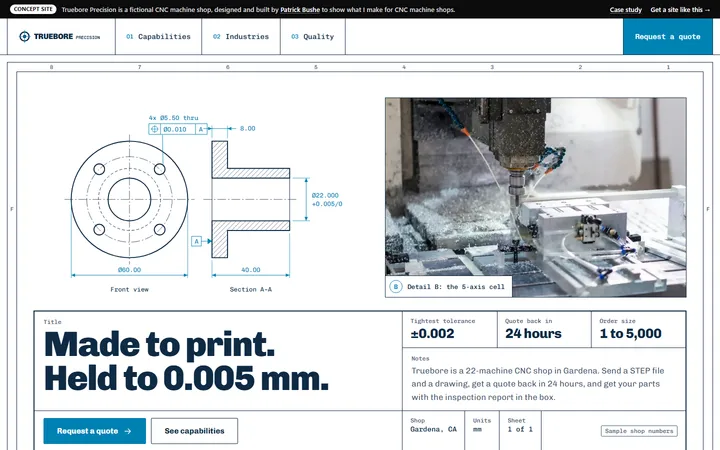
Task: Click the front view flange drawing
Action: coord(129,199)
